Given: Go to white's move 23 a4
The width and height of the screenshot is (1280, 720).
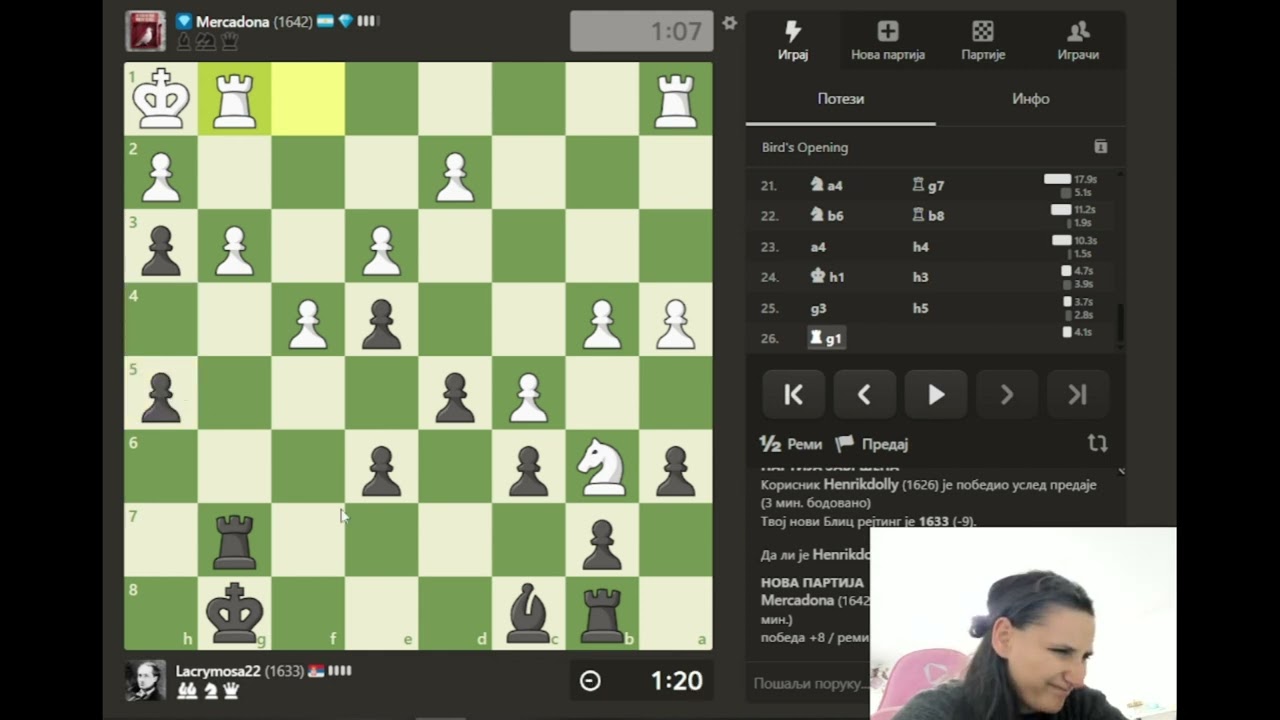Looking at the screenshot, I should click(x=818, y=247).
